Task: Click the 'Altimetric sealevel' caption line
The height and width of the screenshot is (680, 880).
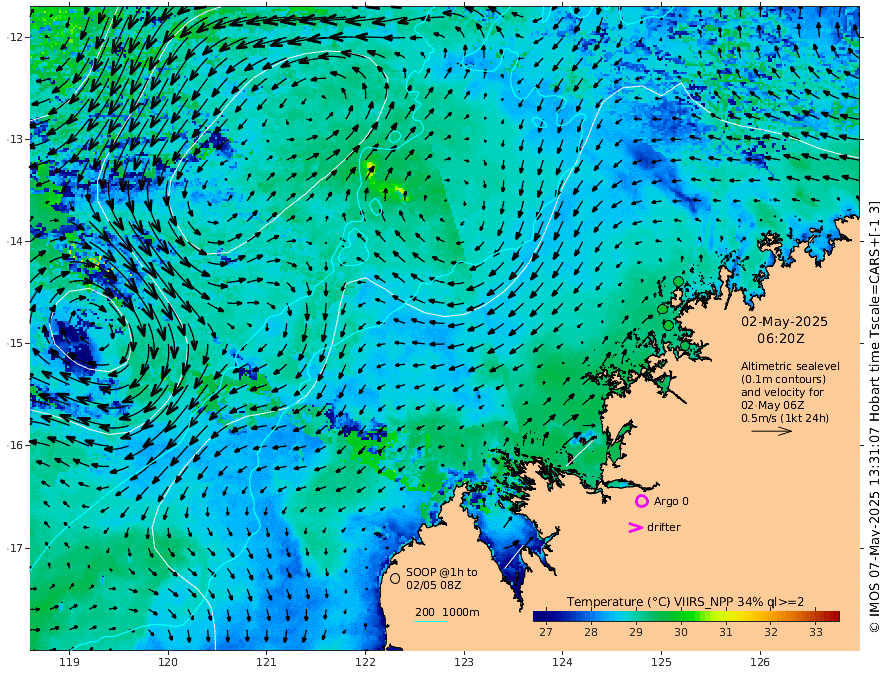Action: click(790, 366)
